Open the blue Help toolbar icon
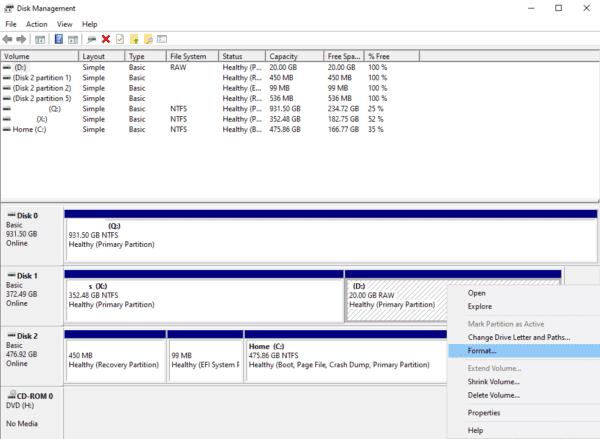 [59, 39]
